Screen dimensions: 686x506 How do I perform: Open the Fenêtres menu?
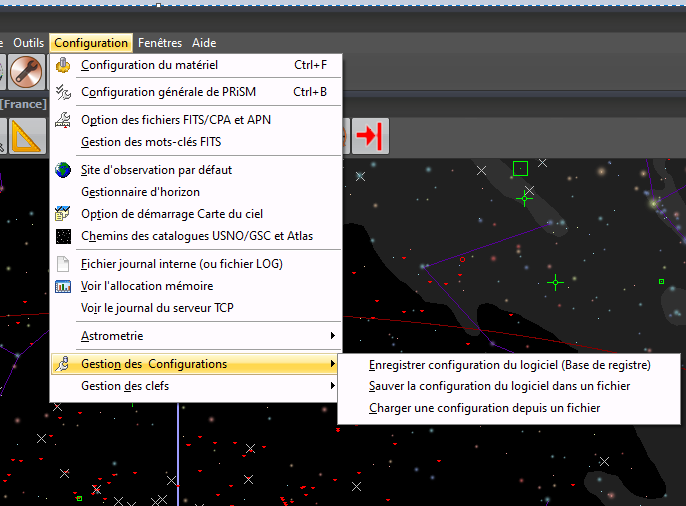click(160, 43)
